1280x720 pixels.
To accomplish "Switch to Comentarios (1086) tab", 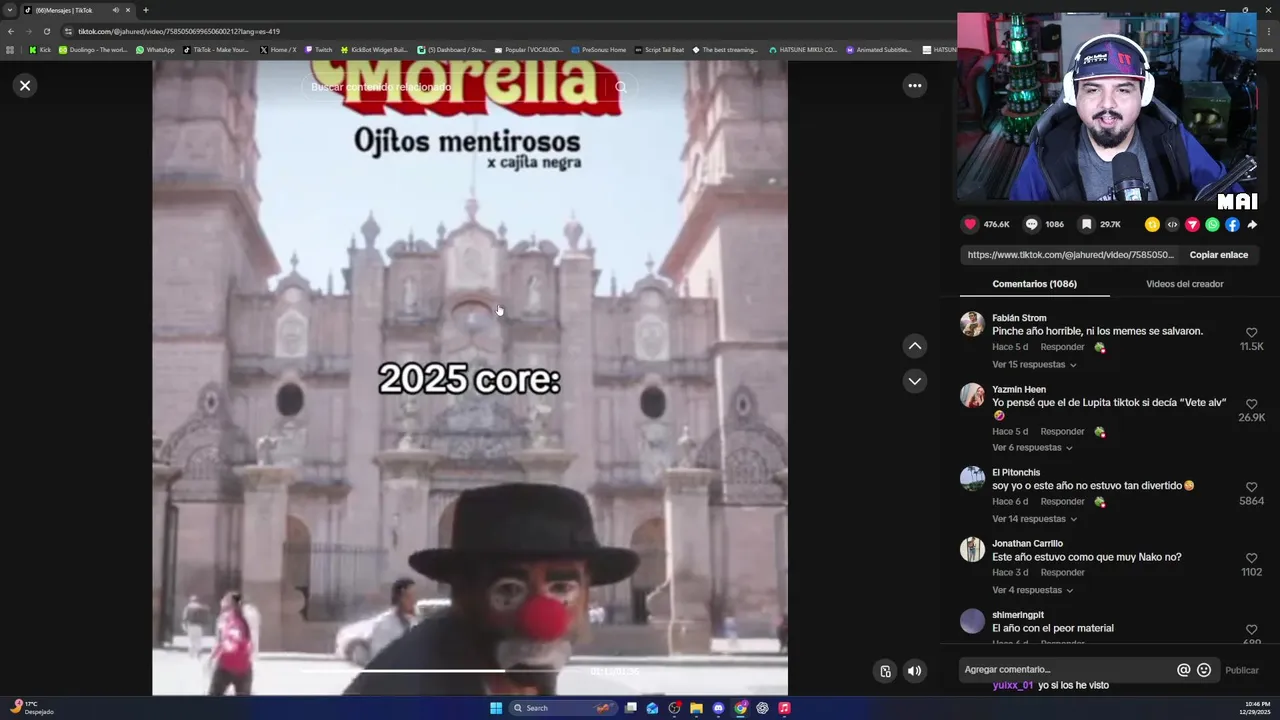I will tap(1034, 284).
